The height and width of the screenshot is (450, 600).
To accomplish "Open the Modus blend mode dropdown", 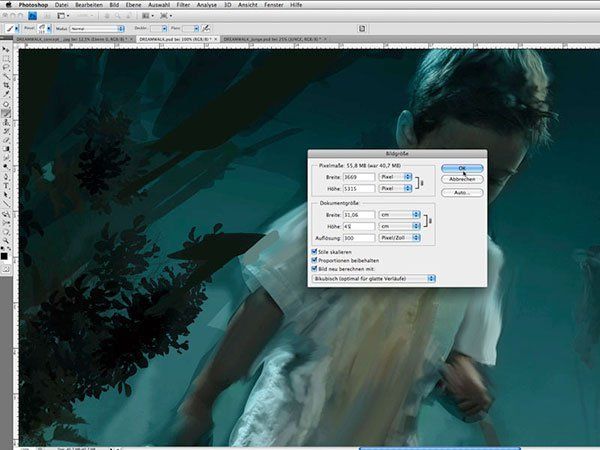I will [97, 29].
